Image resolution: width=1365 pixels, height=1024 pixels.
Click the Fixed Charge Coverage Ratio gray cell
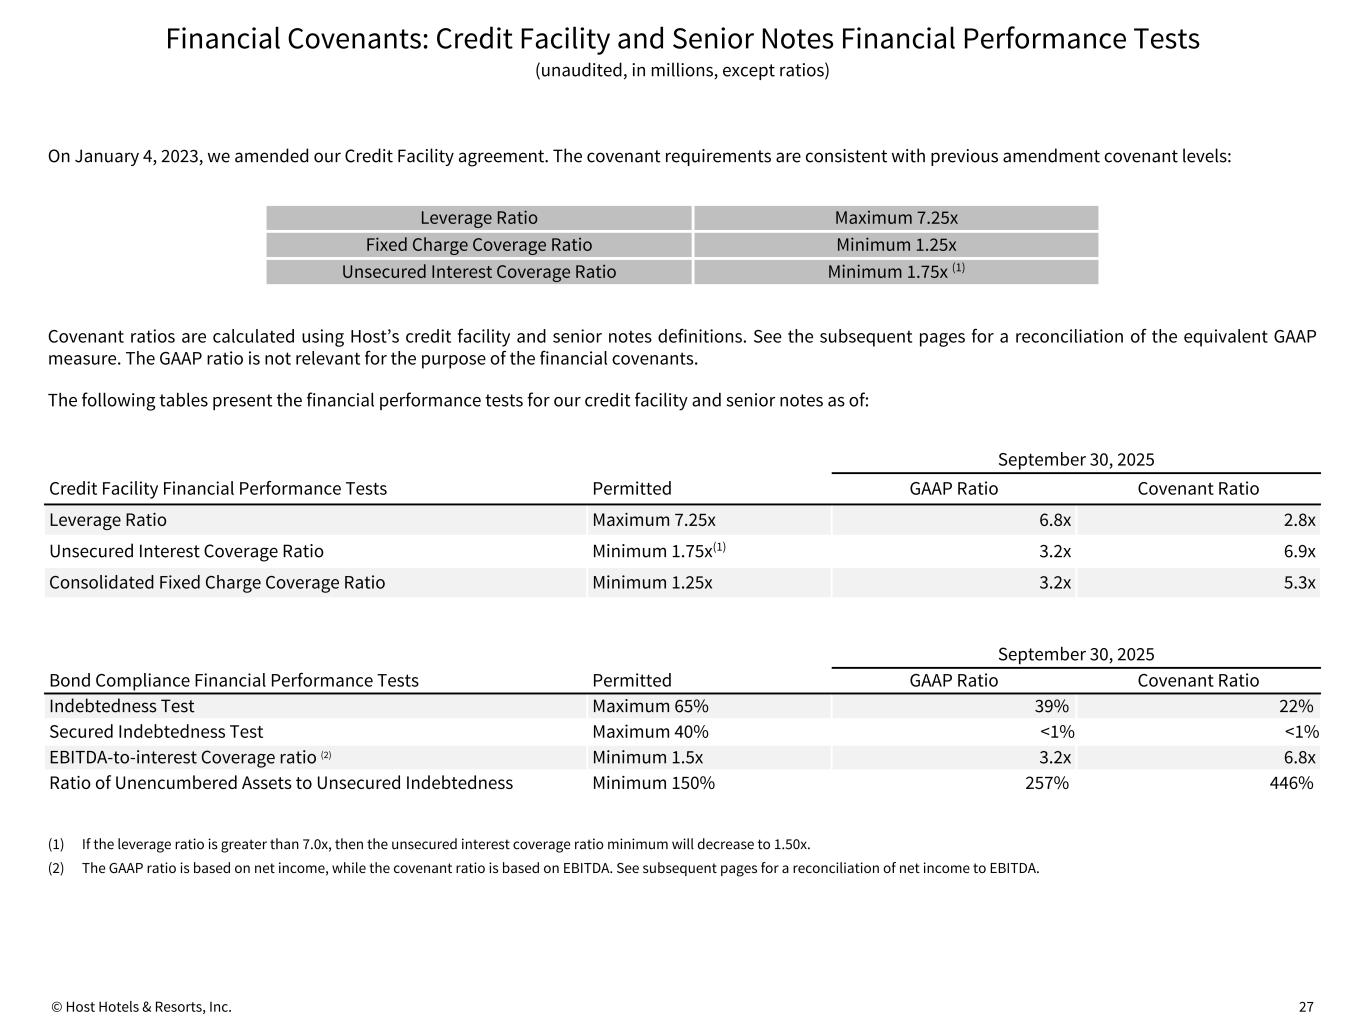point(479,245)
